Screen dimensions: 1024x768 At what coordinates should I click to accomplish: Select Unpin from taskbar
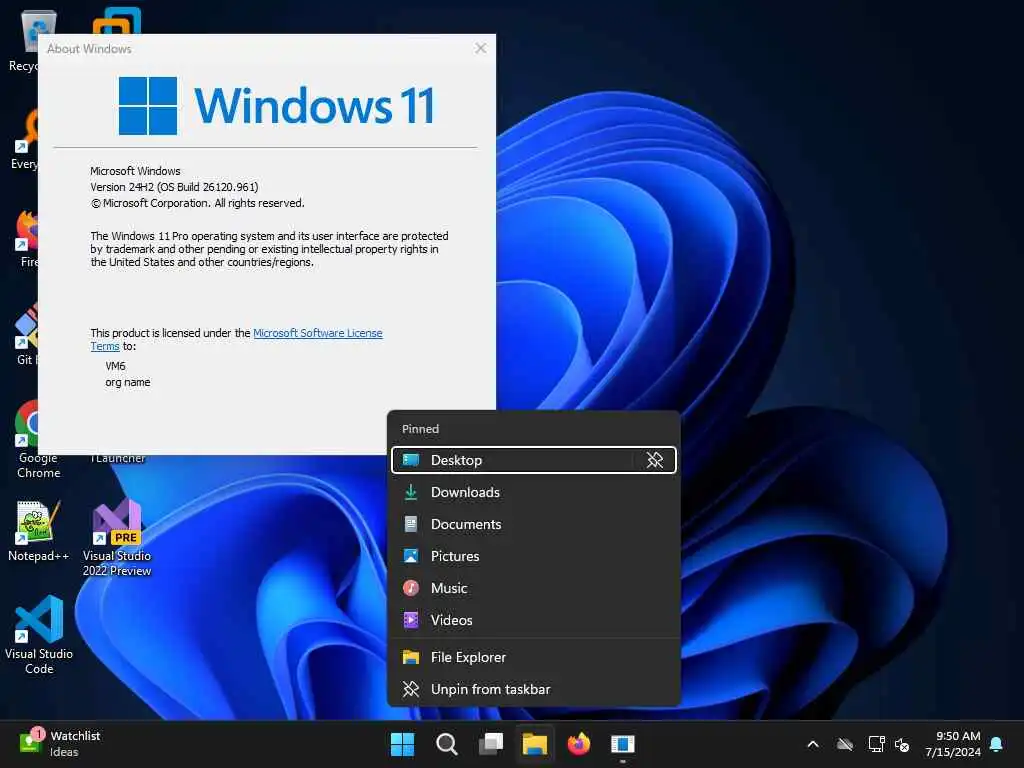[534, 690]
